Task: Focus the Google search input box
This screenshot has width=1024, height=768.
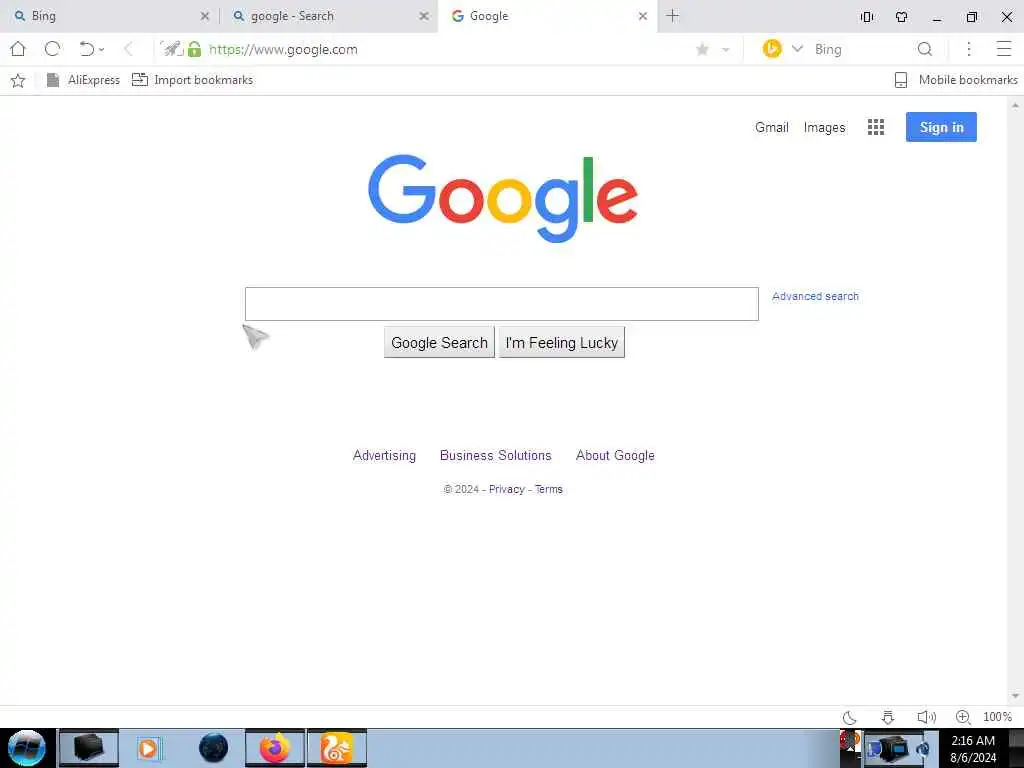Action: (x=502, y=304)
